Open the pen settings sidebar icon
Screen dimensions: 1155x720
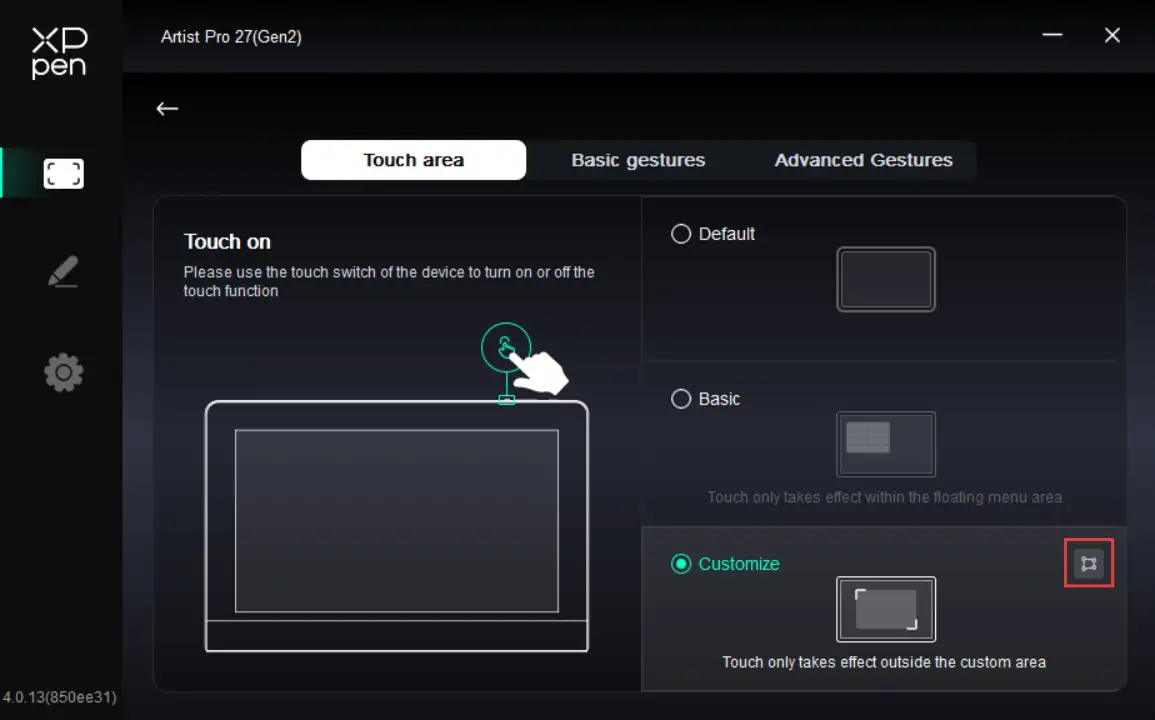tap(63, 272)
